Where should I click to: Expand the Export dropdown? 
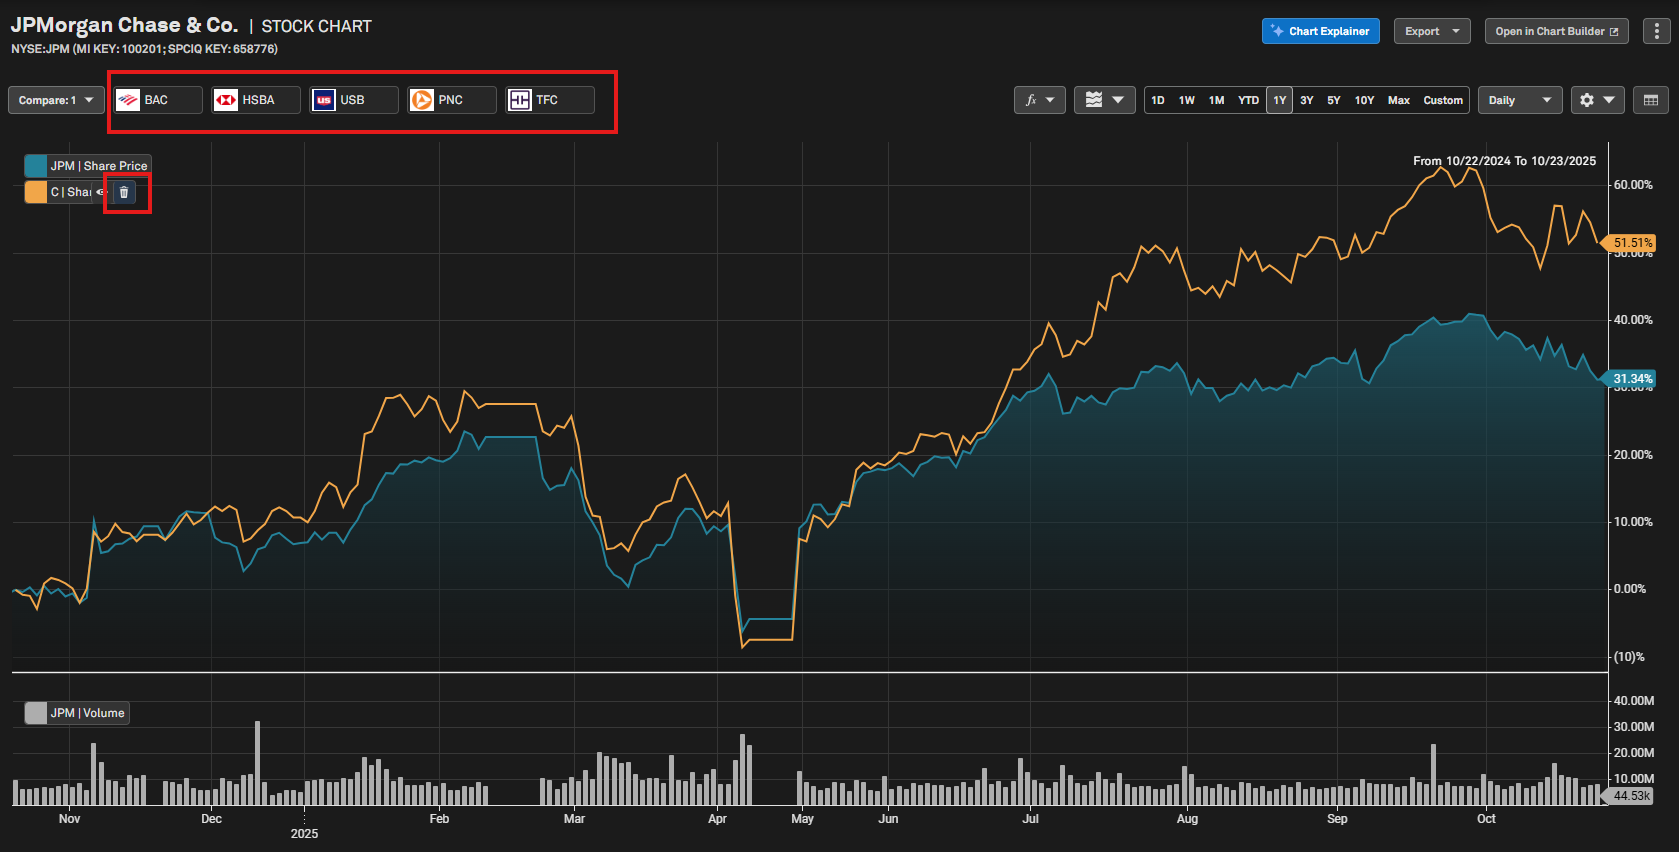pyautogui.click(x=1432, y=31)
